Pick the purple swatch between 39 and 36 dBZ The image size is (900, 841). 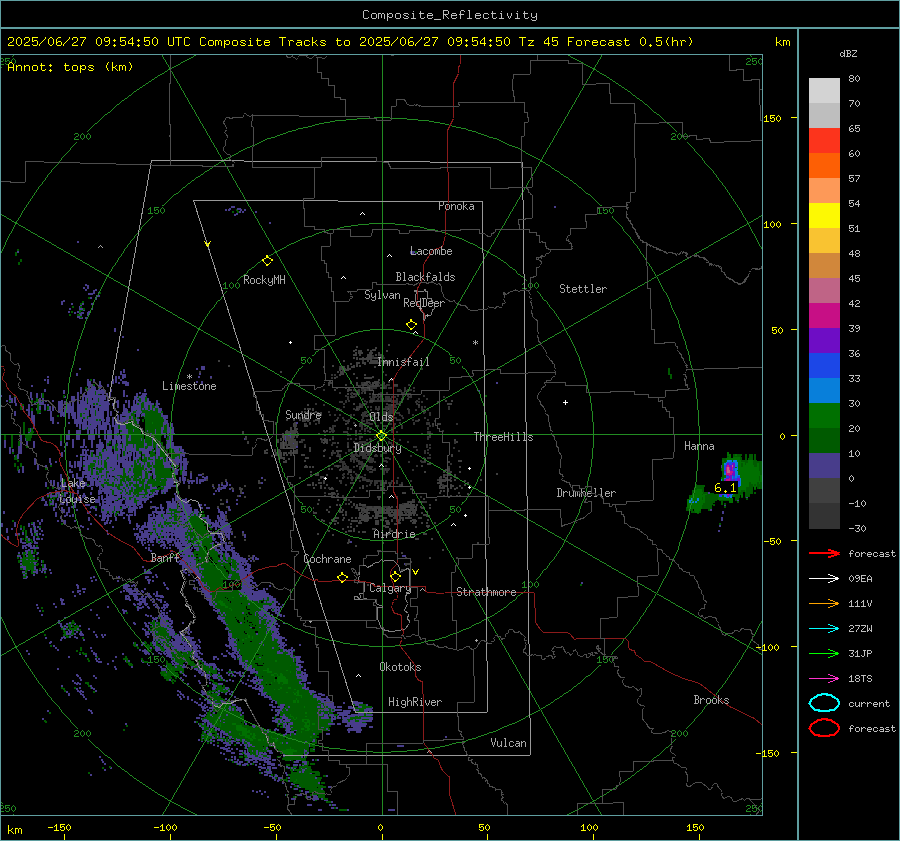click(x=824, y=341)
